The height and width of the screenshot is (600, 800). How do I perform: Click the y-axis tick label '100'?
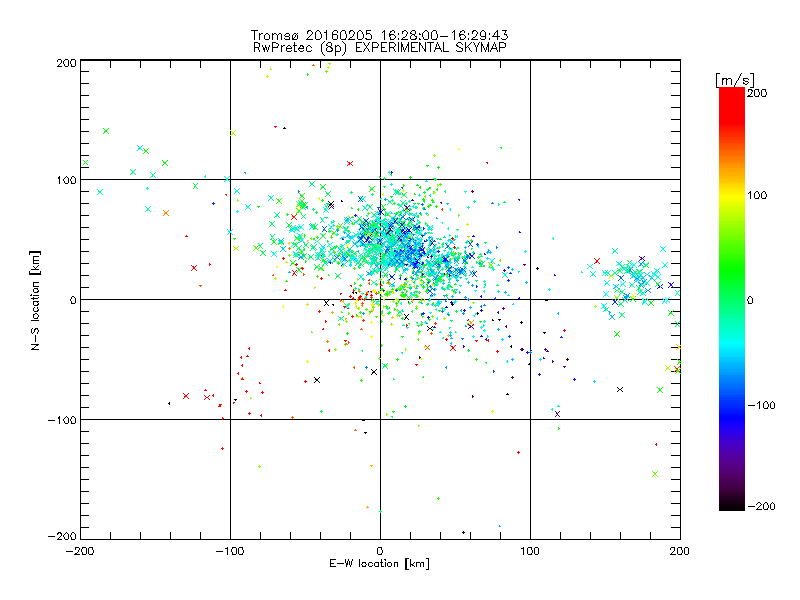coord(66,181)
